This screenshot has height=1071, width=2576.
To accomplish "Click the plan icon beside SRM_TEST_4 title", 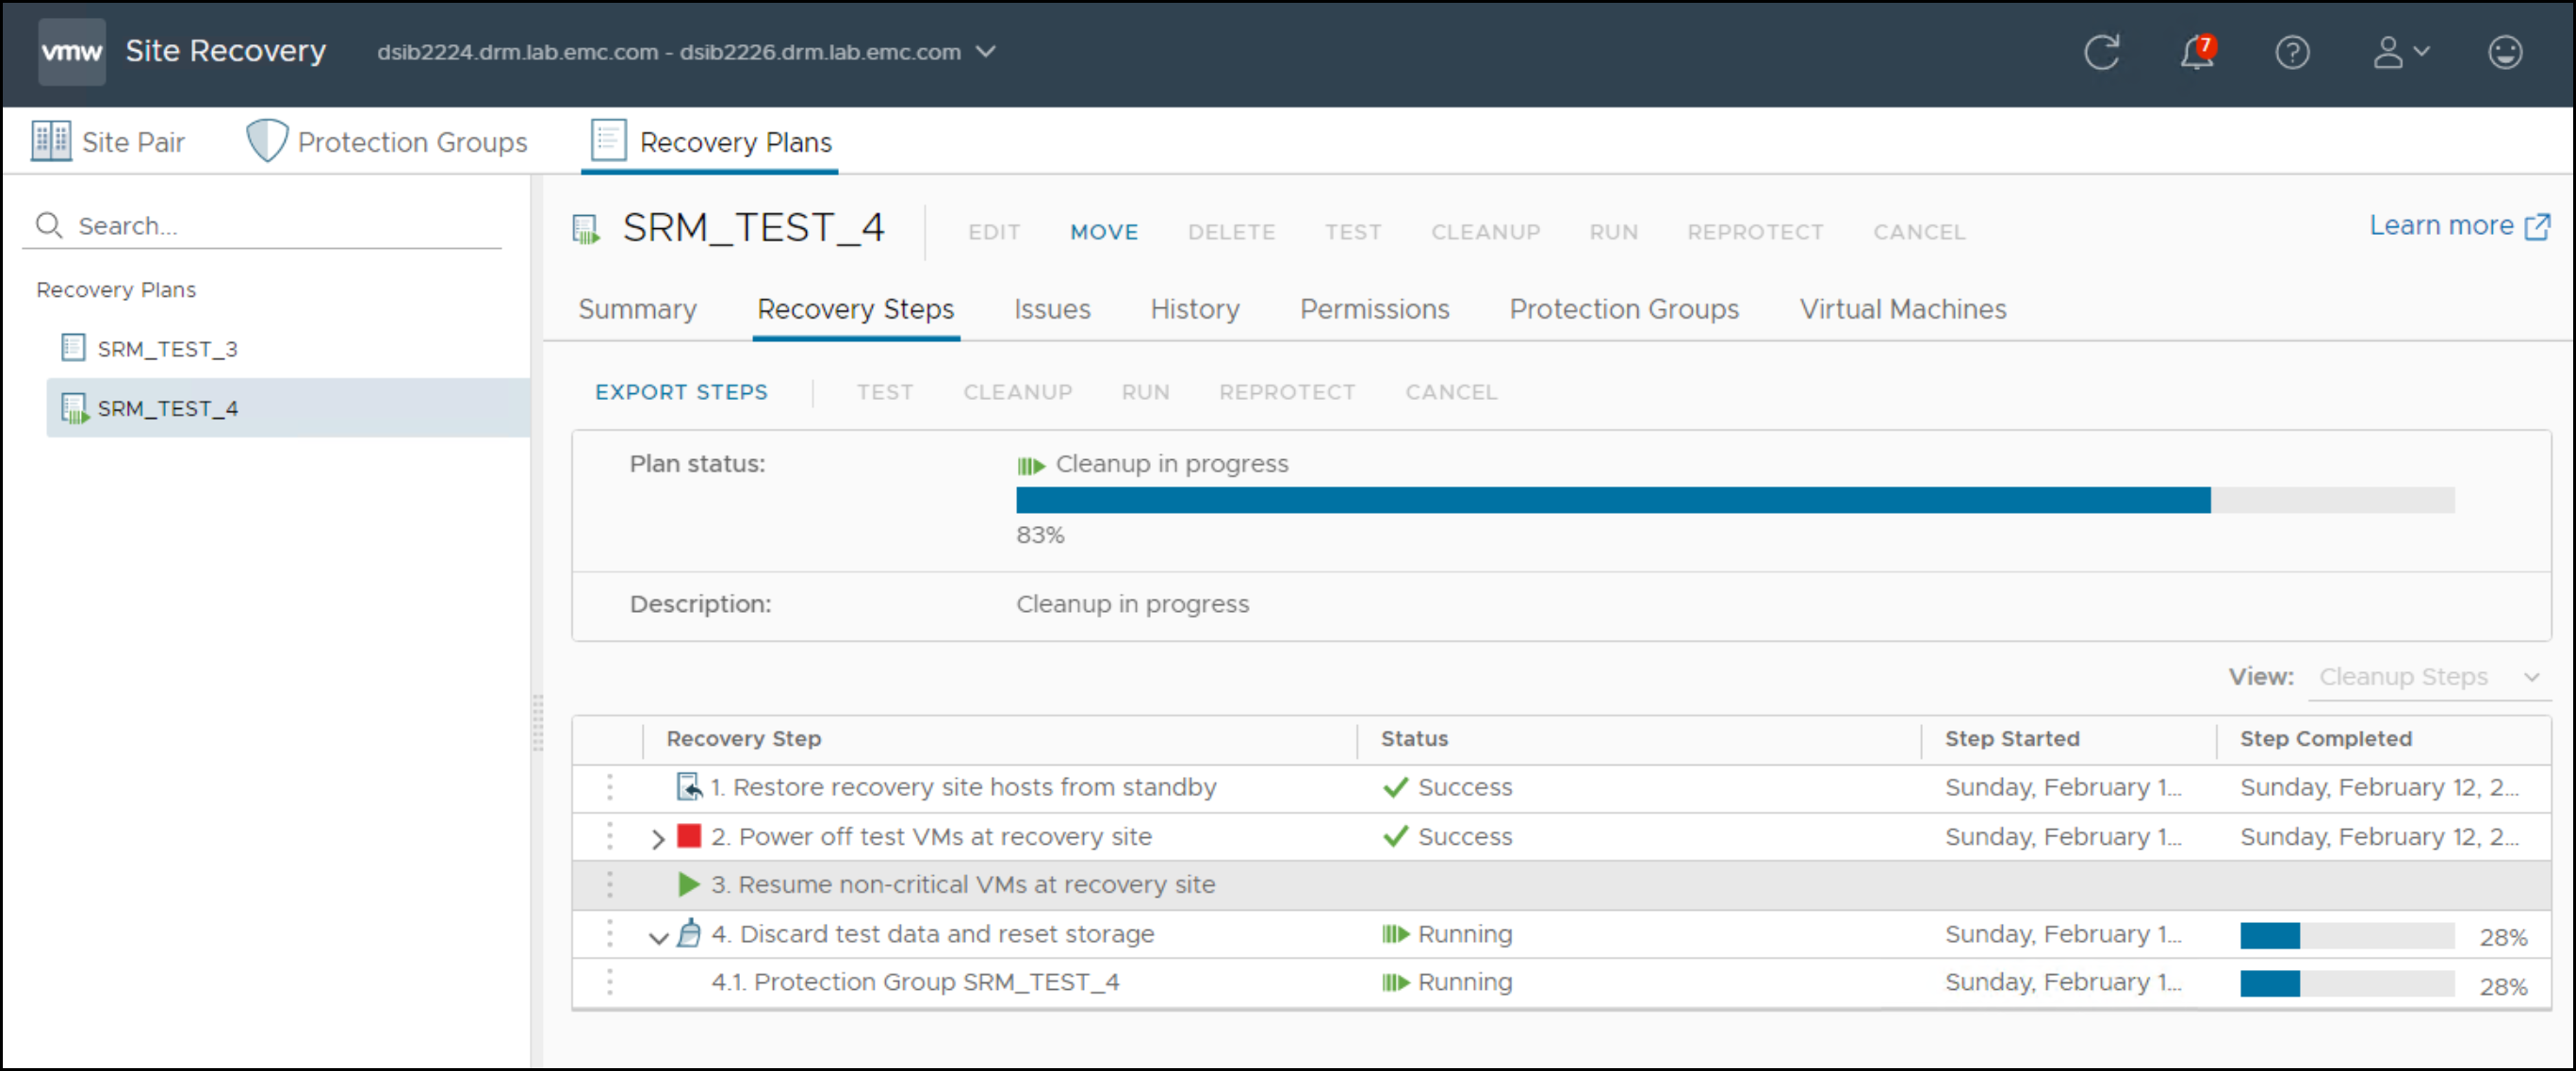I will 586,230.
